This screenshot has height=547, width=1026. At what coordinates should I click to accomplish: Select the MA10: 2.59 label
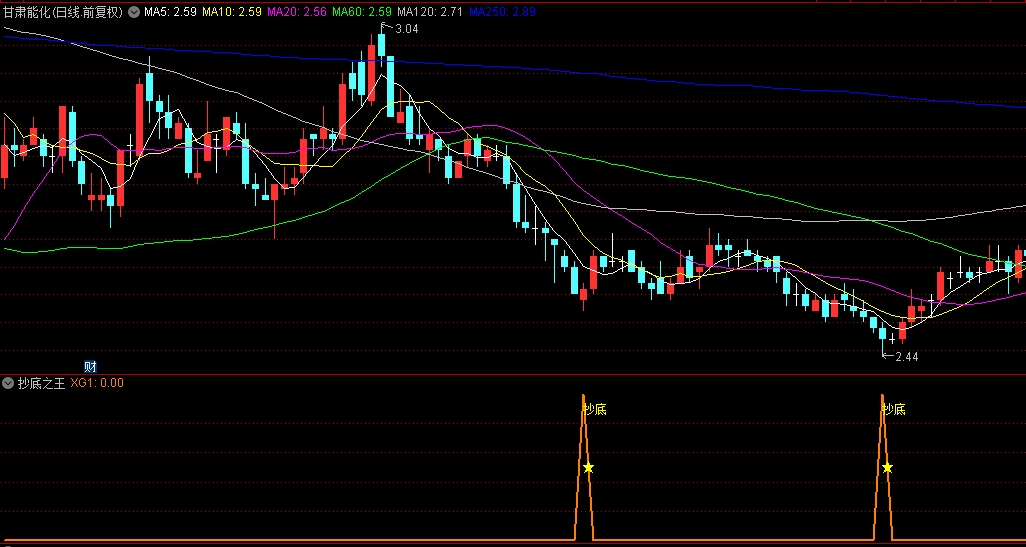click(232, 11)
